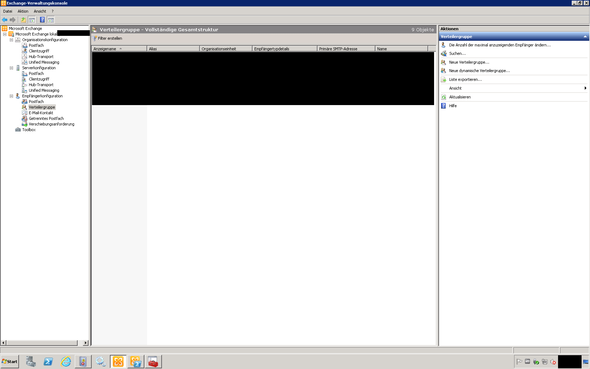590x369 pixels.
Task: Open Hub-Transport under Serverkonfiguration
Action: point(41,85)
